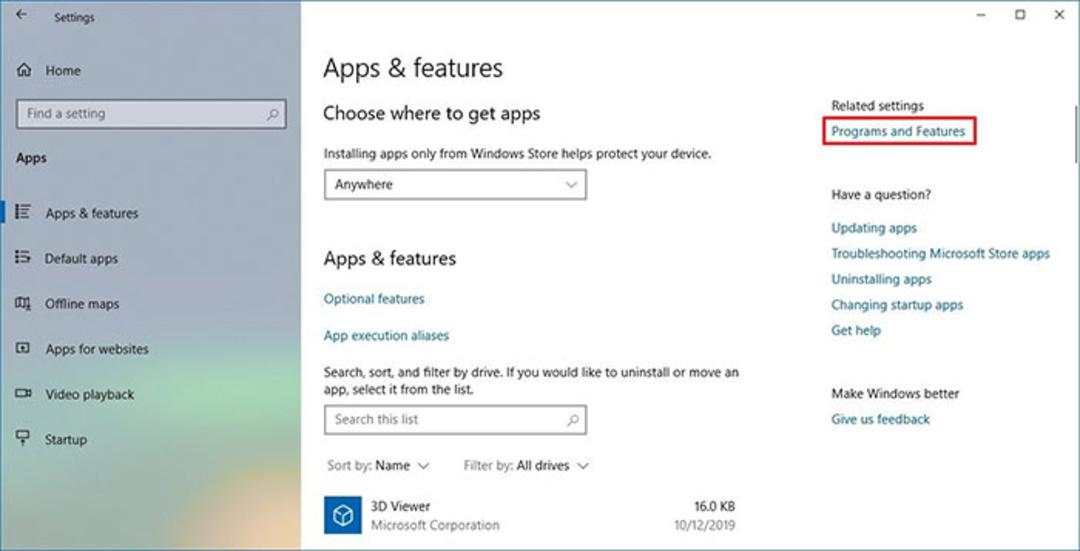The image size is (1080, 551).
Task: Click the Video playback sidebar icon
Action: [x=23, y=394]
